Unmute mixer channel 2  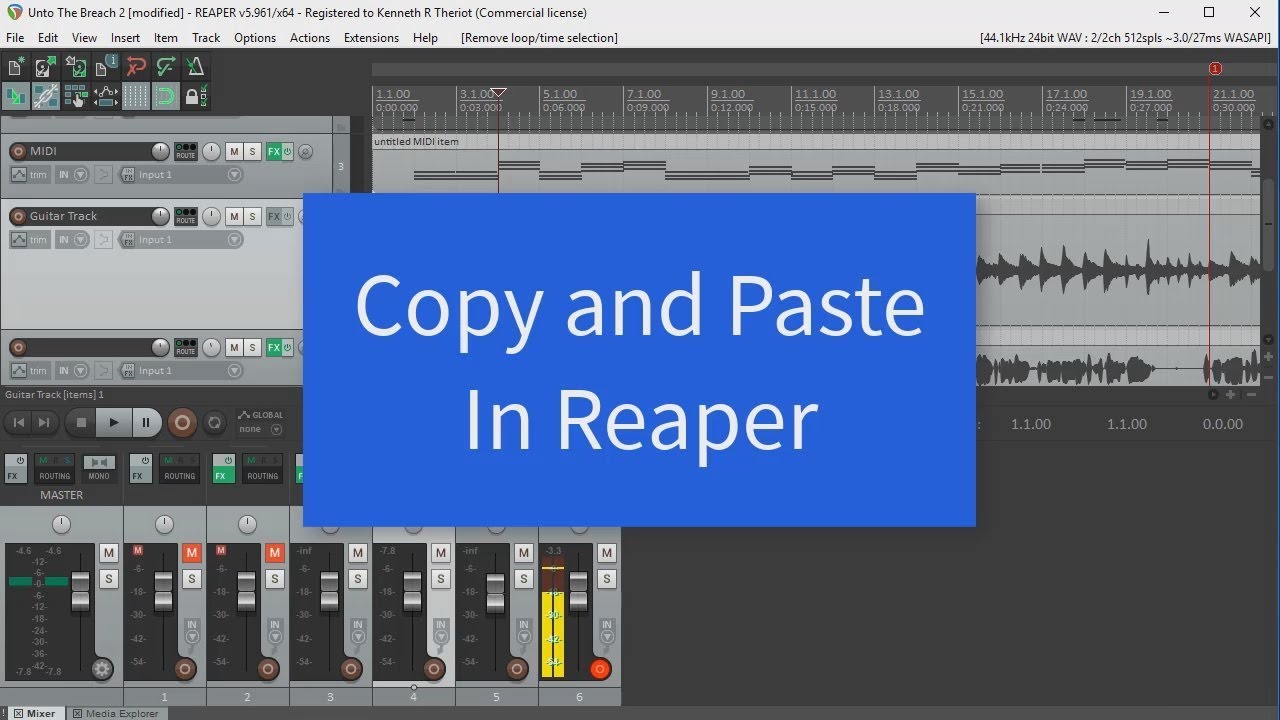tap(275, 553)
